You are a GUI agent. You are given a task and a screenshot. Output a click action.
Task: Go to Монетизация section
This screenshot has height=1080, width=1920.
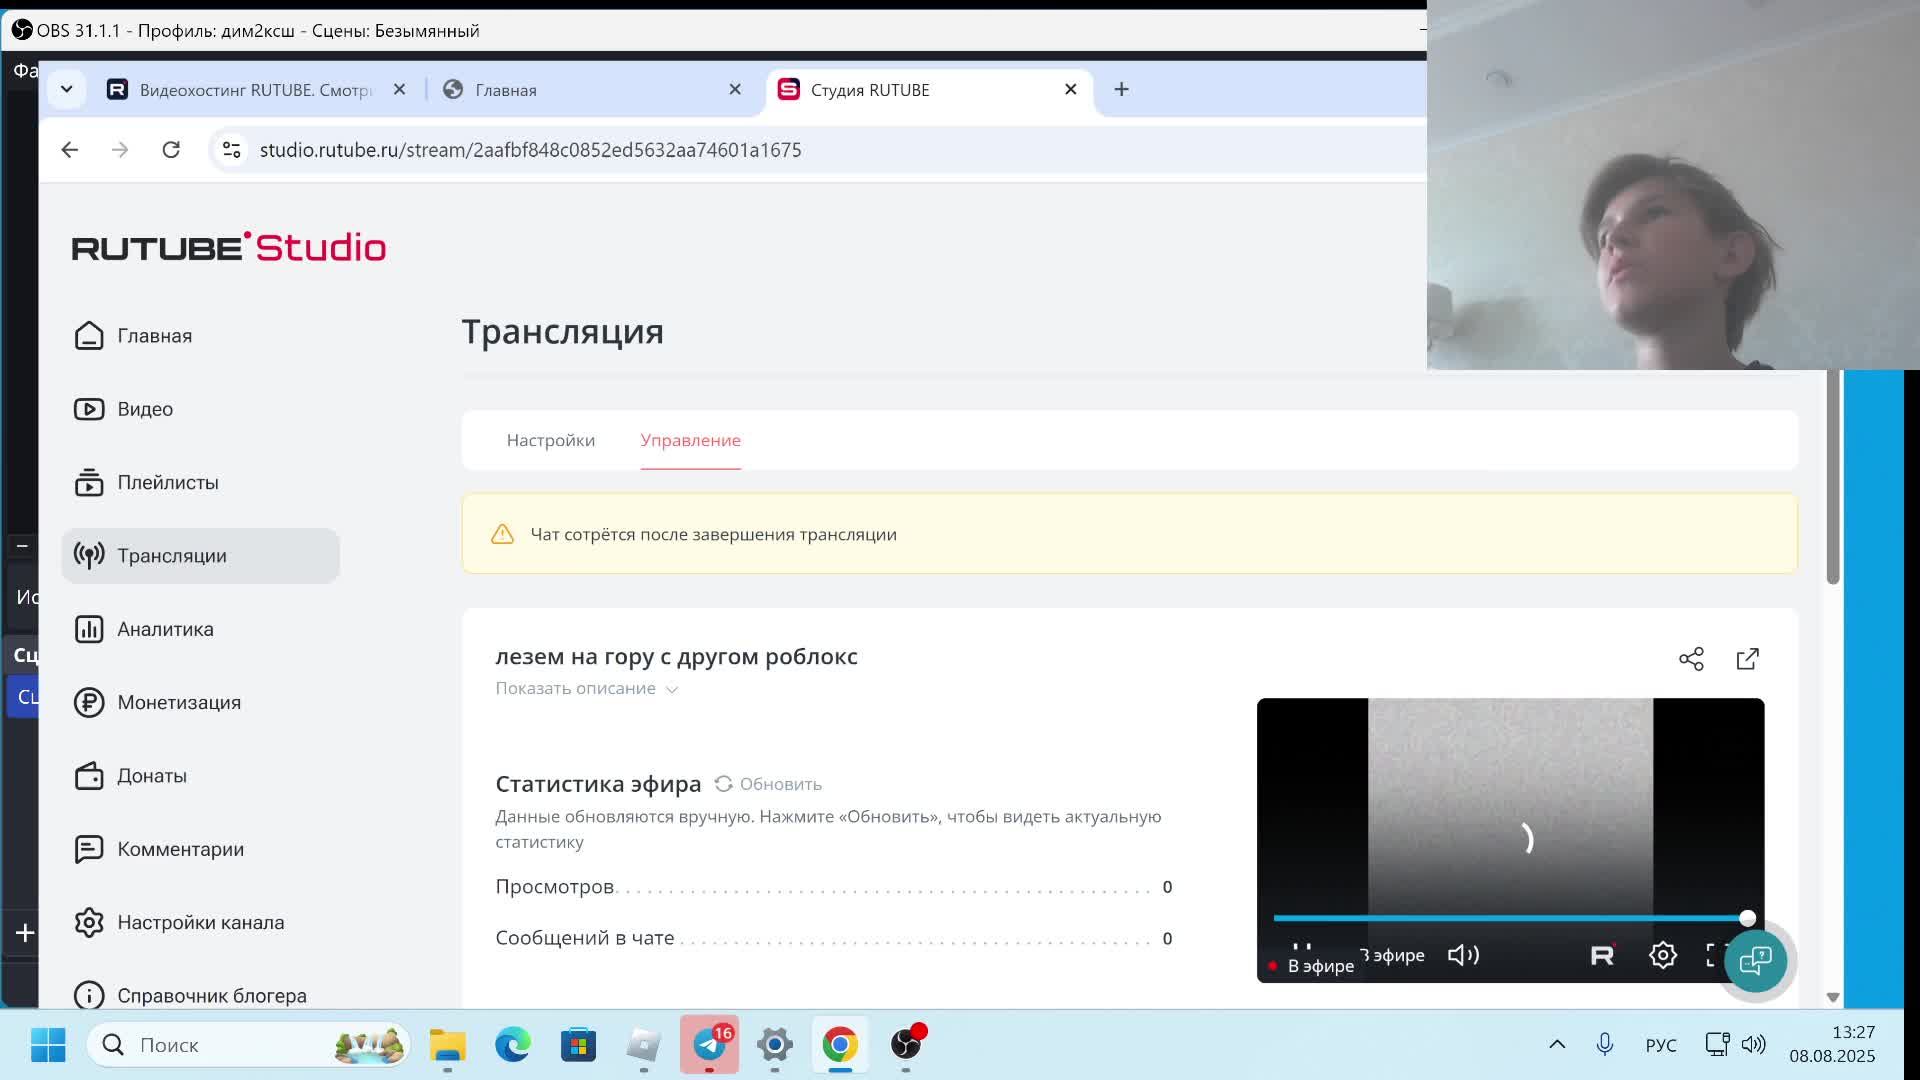(178, 702)
